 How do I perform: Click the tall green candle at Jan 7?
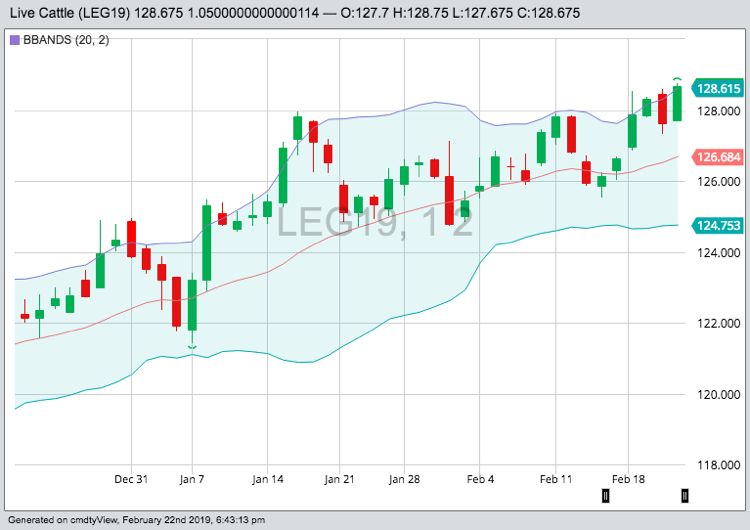[207, 242]
